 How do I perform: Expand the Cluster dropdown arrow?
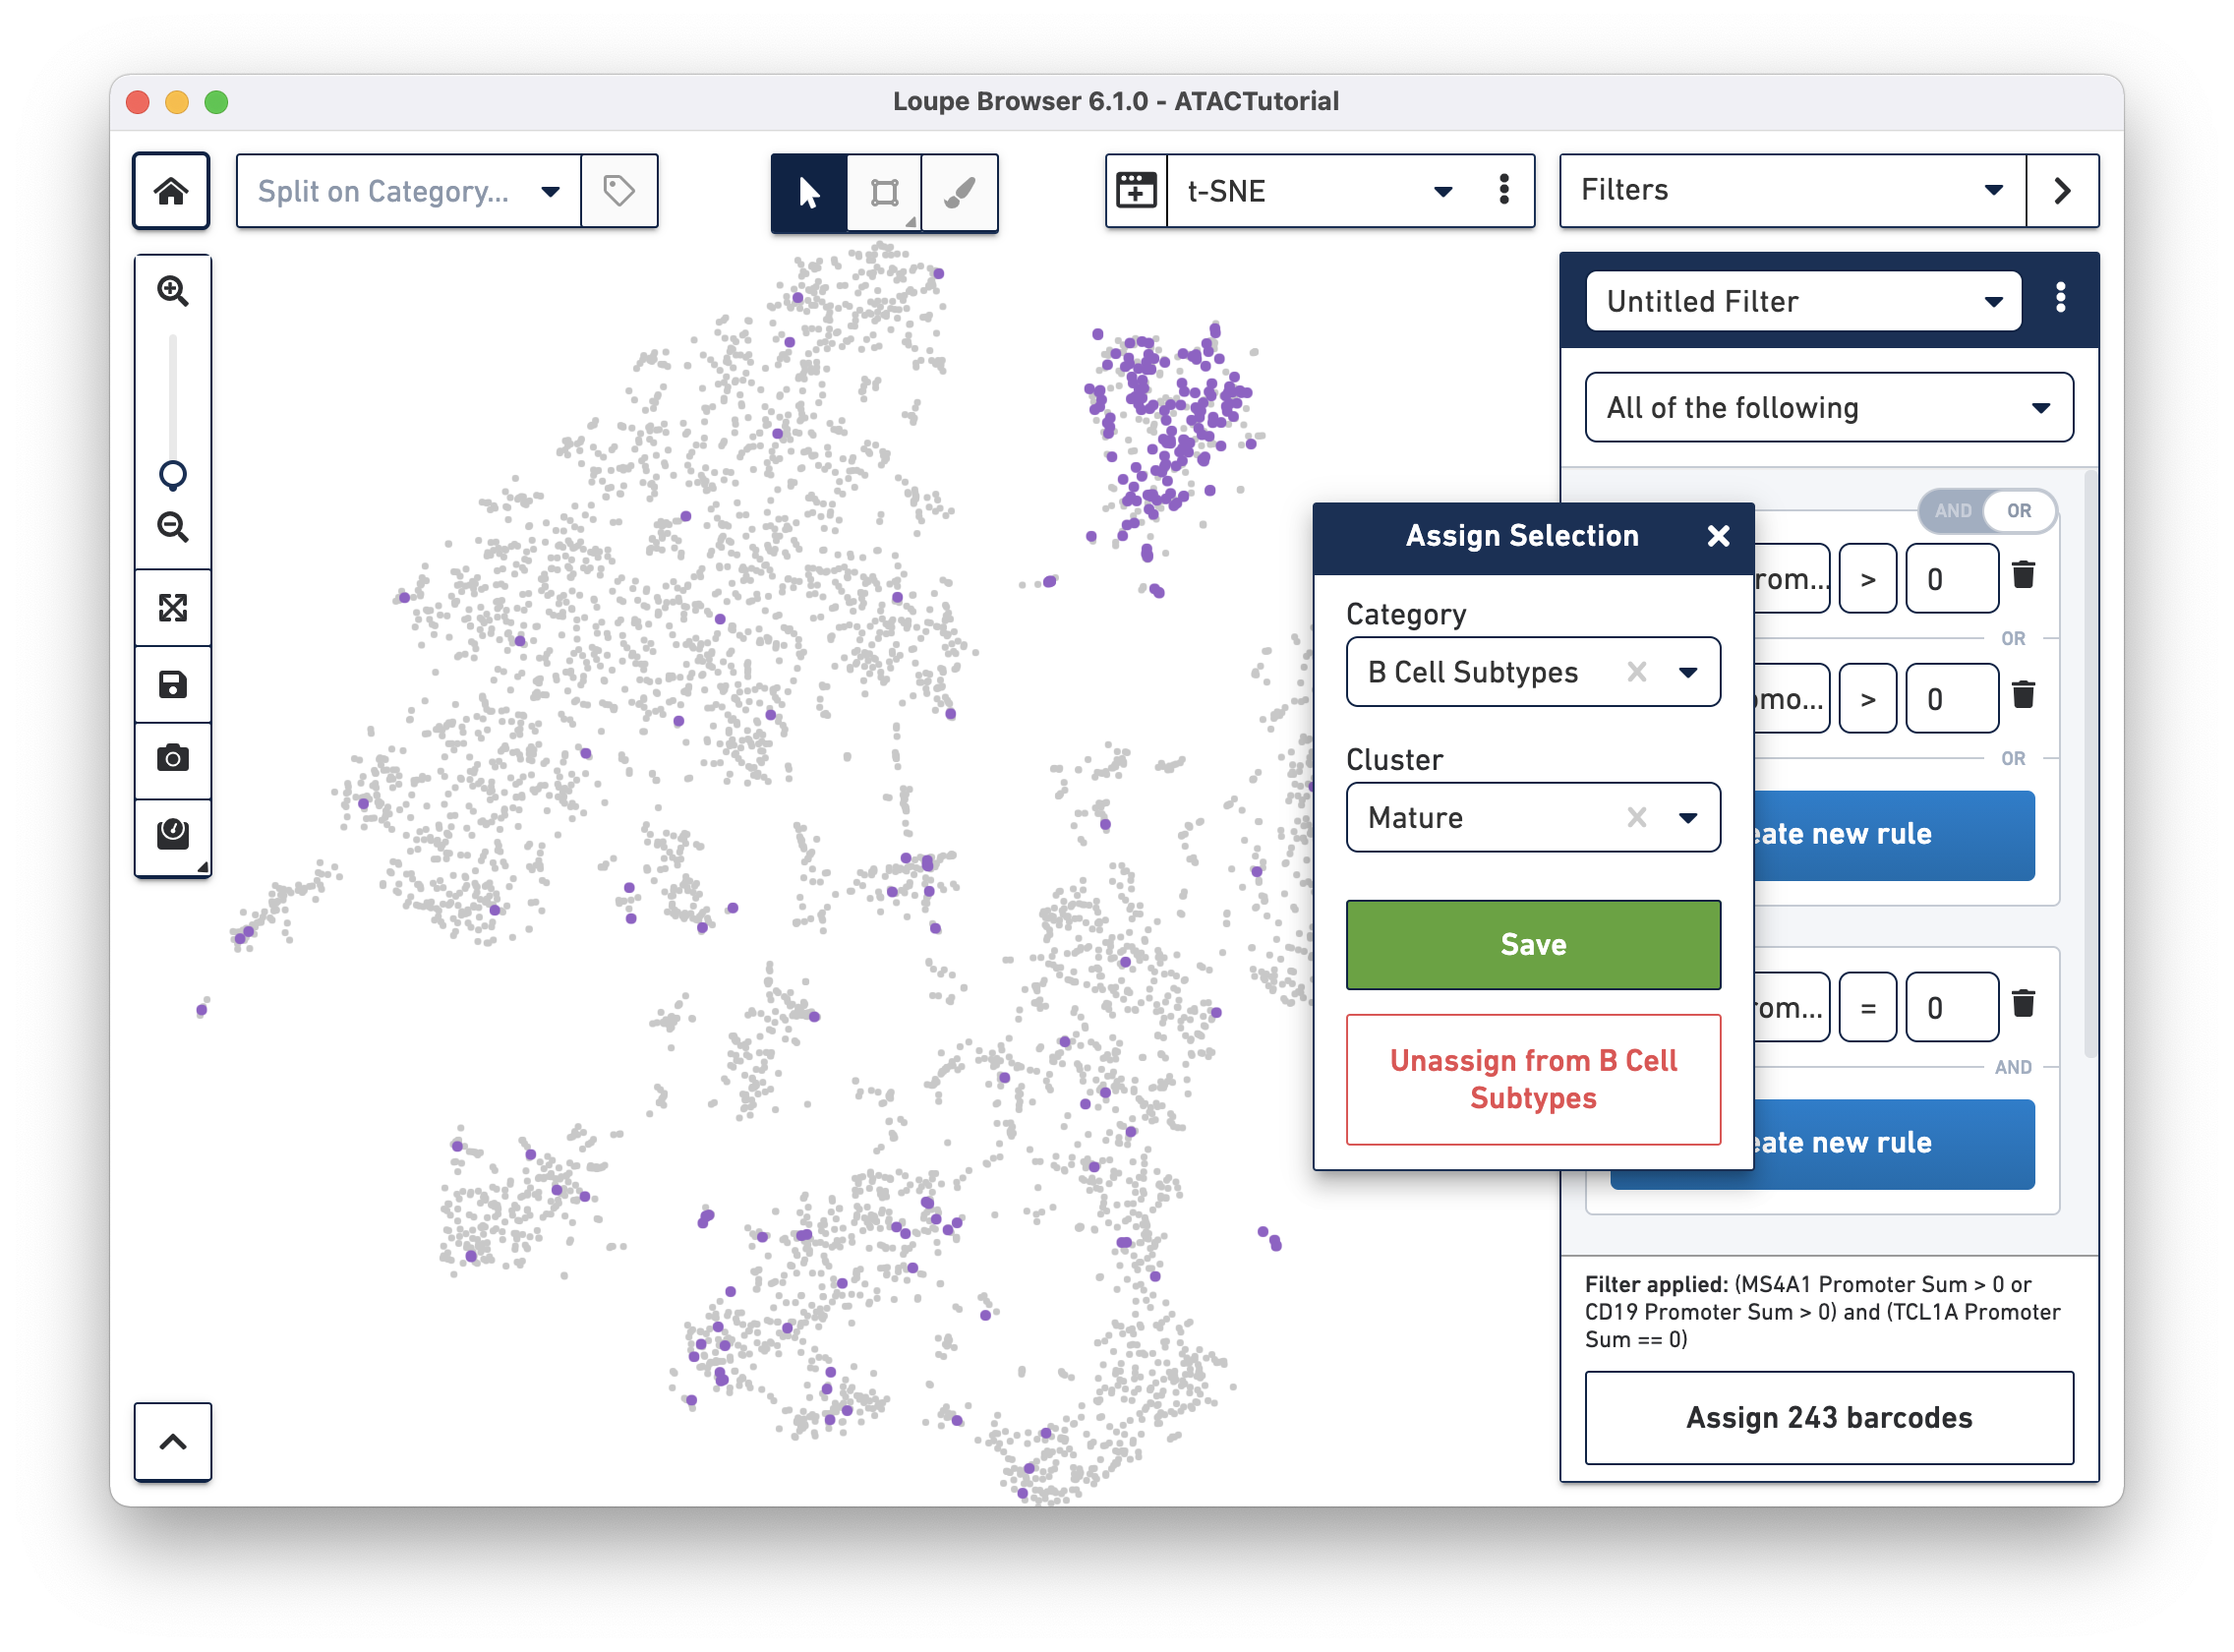(x=1688, y=818)
